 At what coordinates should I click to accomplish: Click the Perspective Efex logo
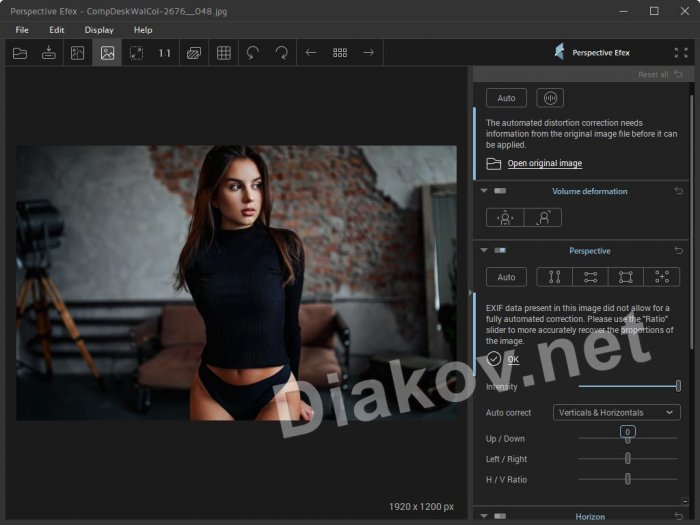pyautogui.click(x=559, y=52)
